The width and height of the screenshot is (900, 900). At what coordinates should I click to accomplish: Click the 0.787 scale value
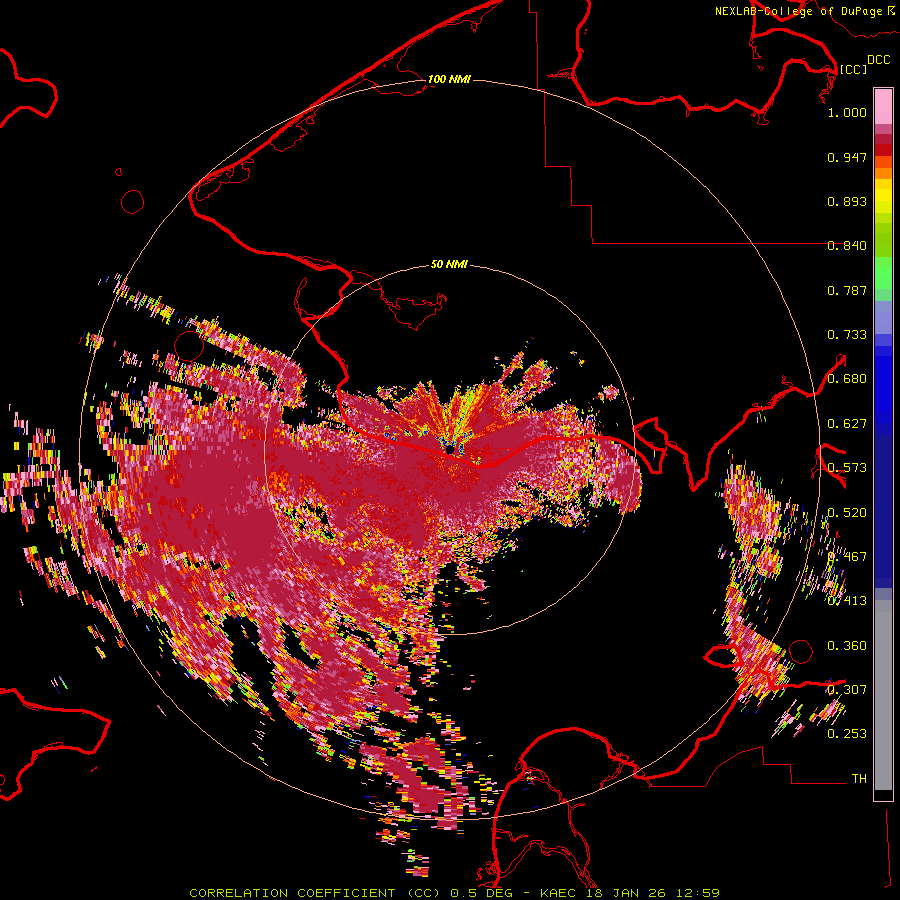(847, 290)
